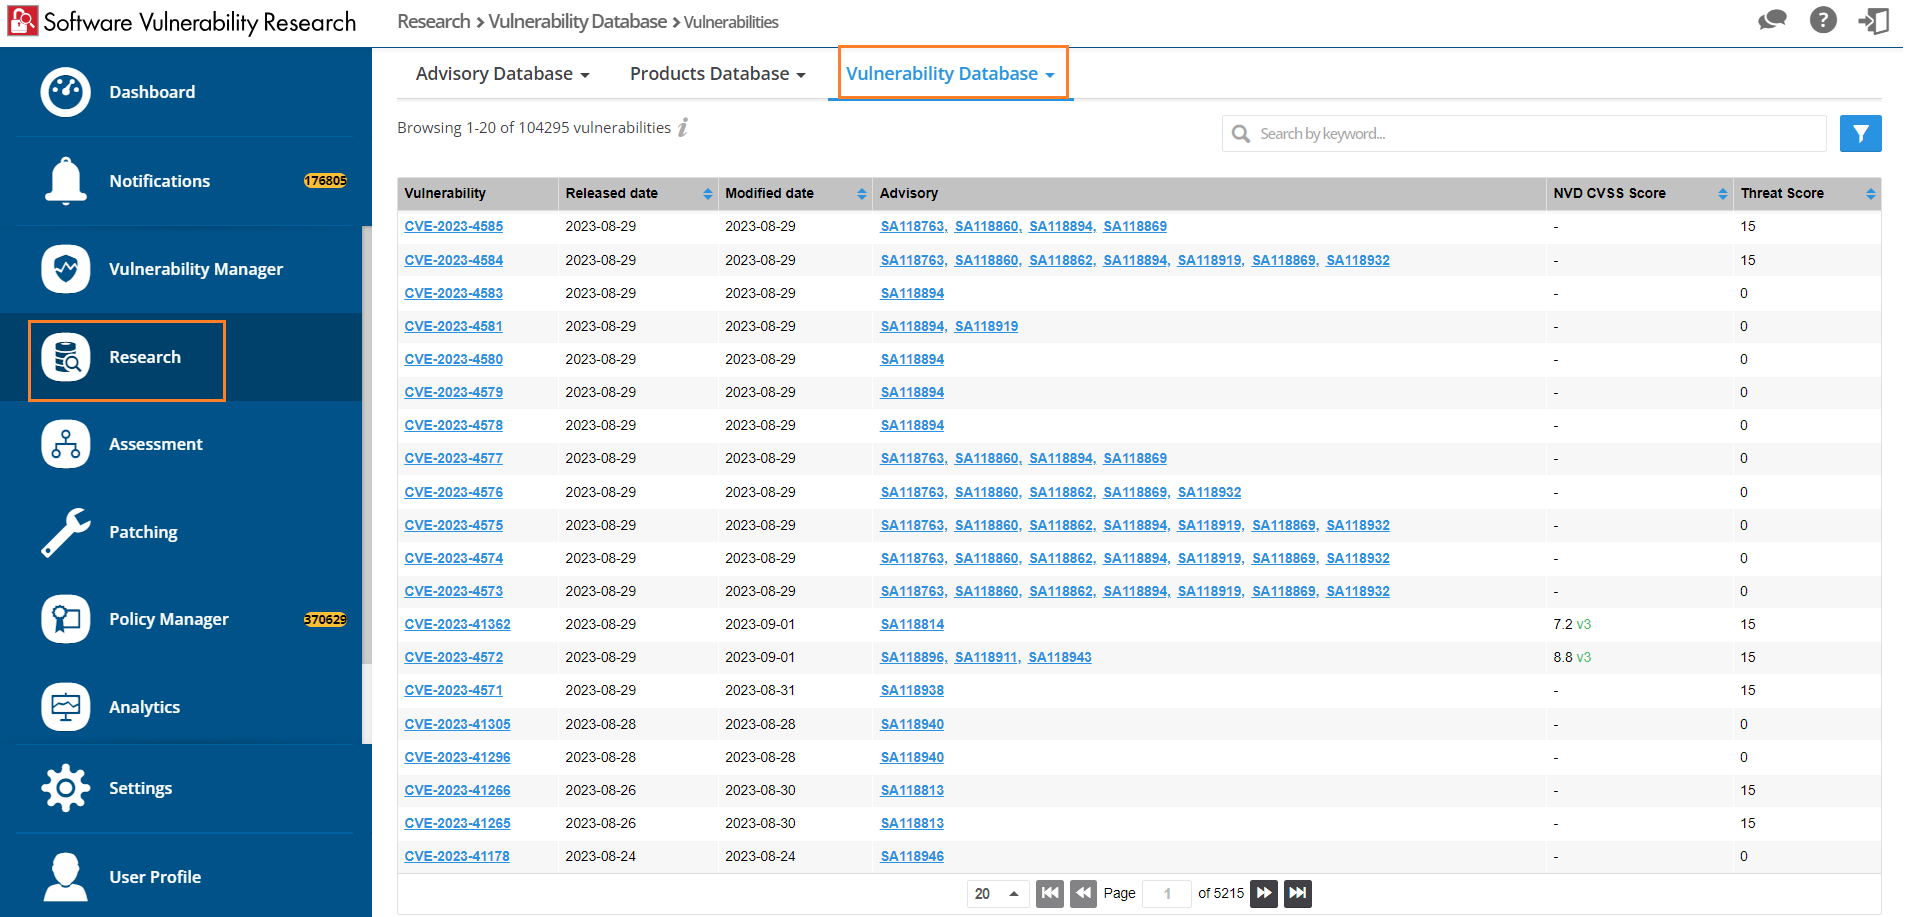Open the Dashboard gauge icon
The image size is (1906, 917).
click(66, 92)
